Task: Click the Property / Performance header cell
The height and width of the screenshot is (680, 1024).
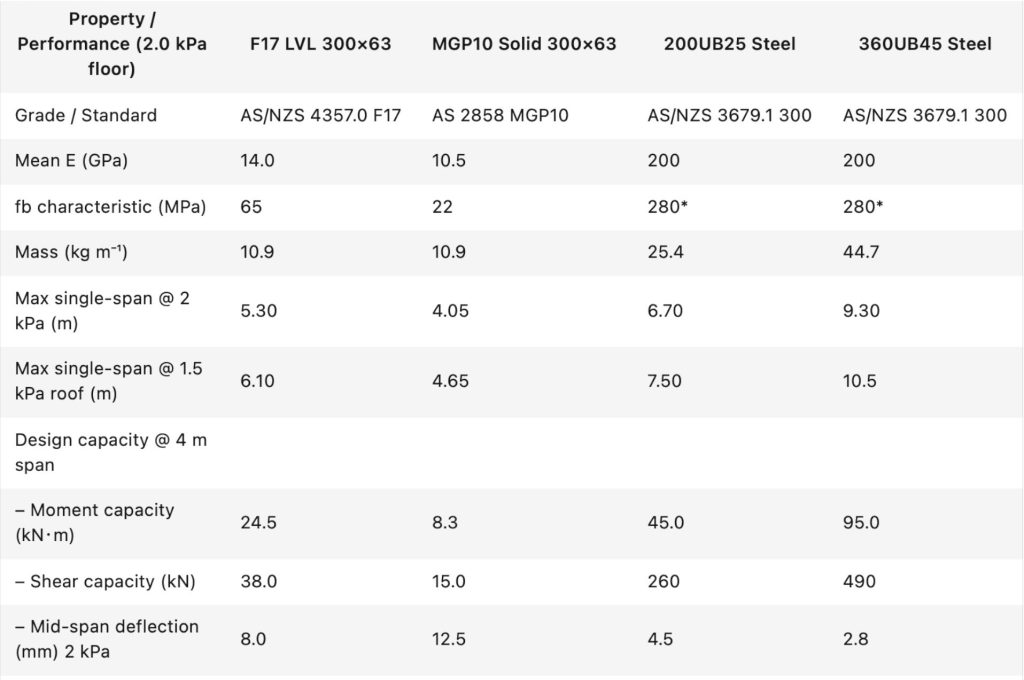Action: [112, 44]
